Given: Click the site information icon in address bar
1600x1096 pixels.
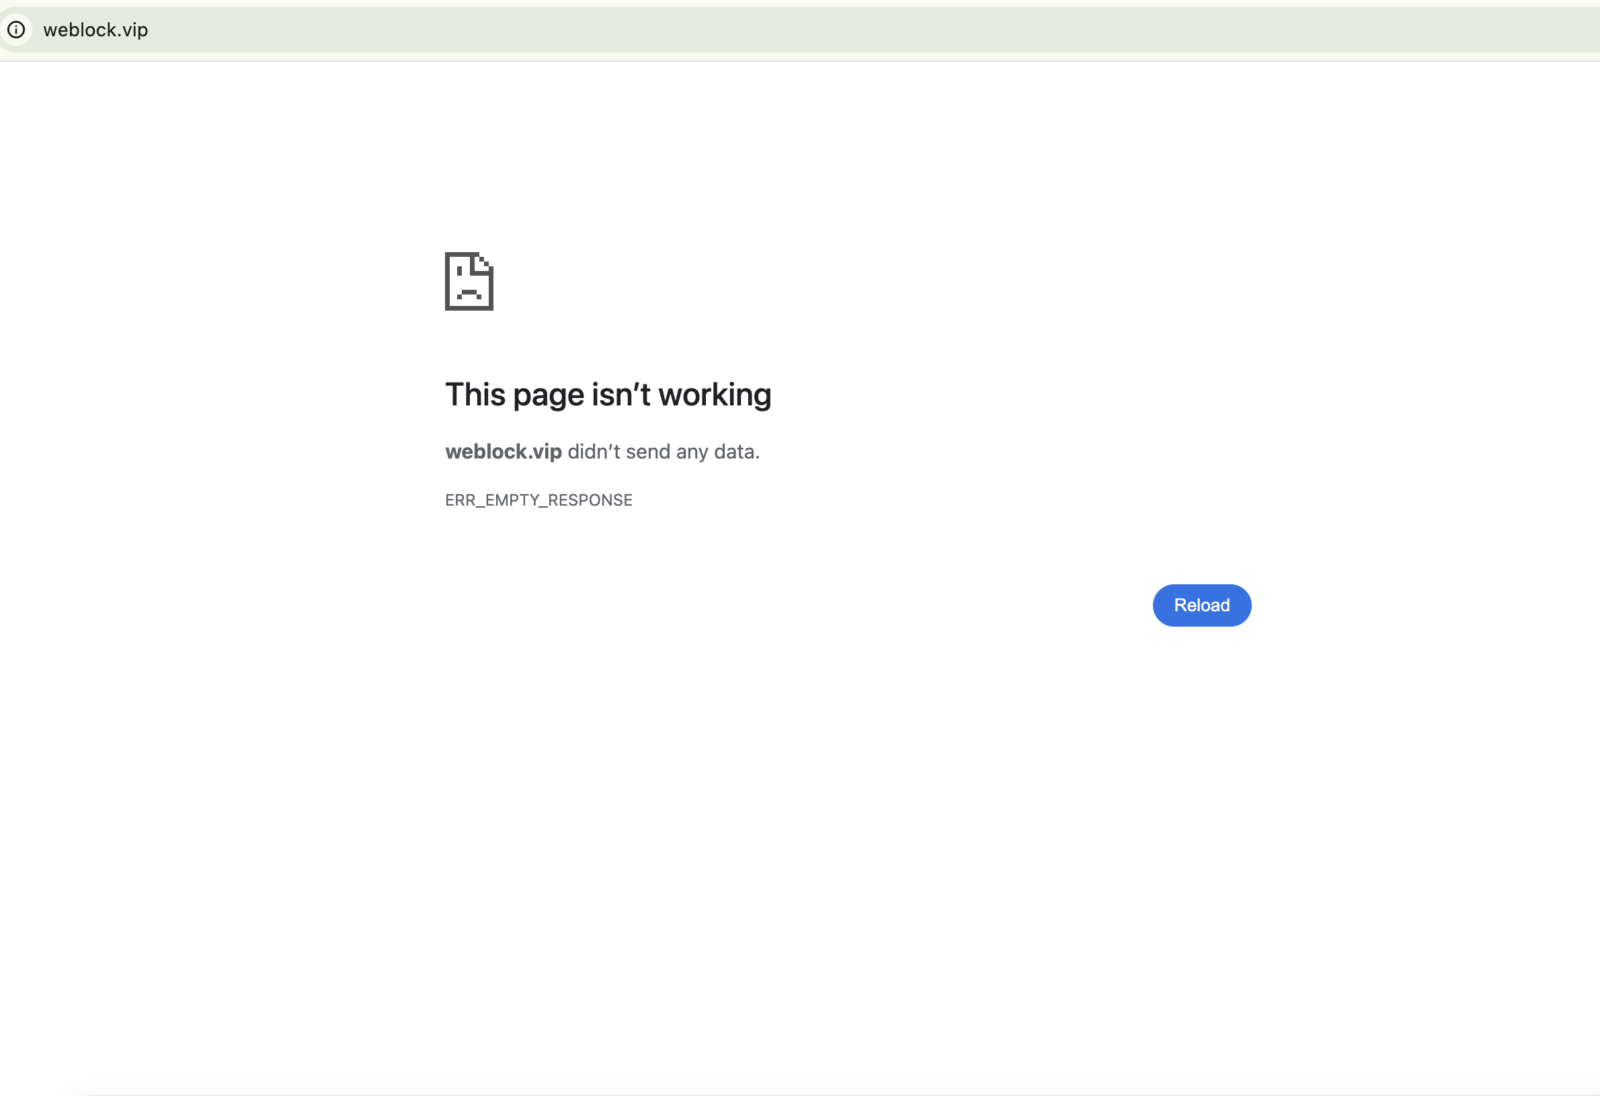Looking at the screenshot, I should tap(16, 30).
